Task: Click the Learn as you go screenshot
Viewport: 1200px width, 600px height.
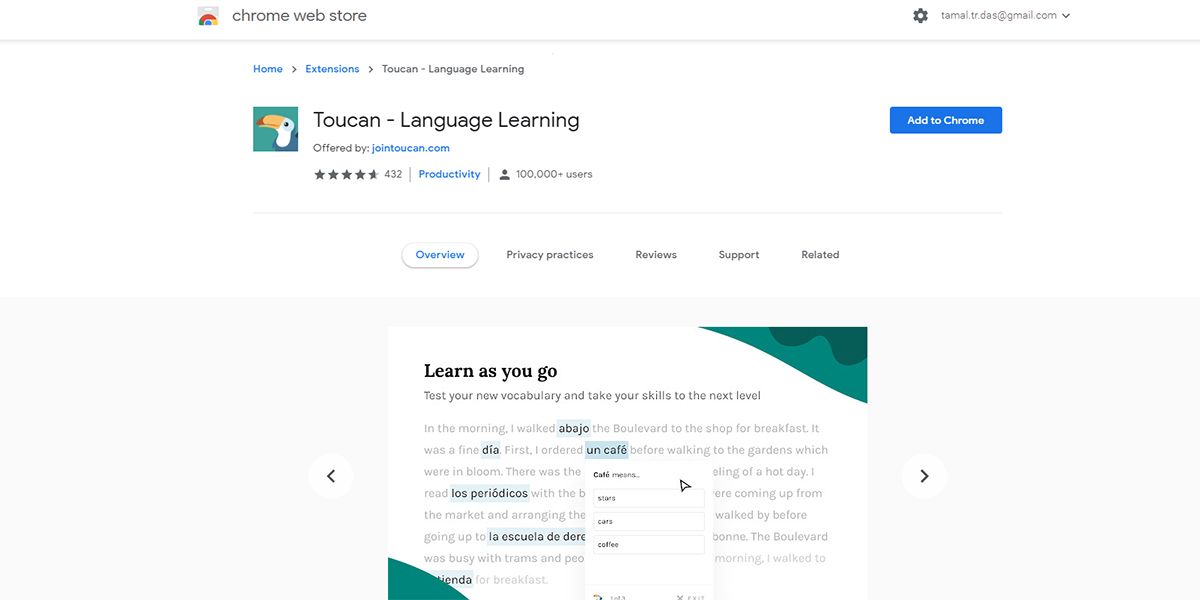Action: [x=628, y=463]
